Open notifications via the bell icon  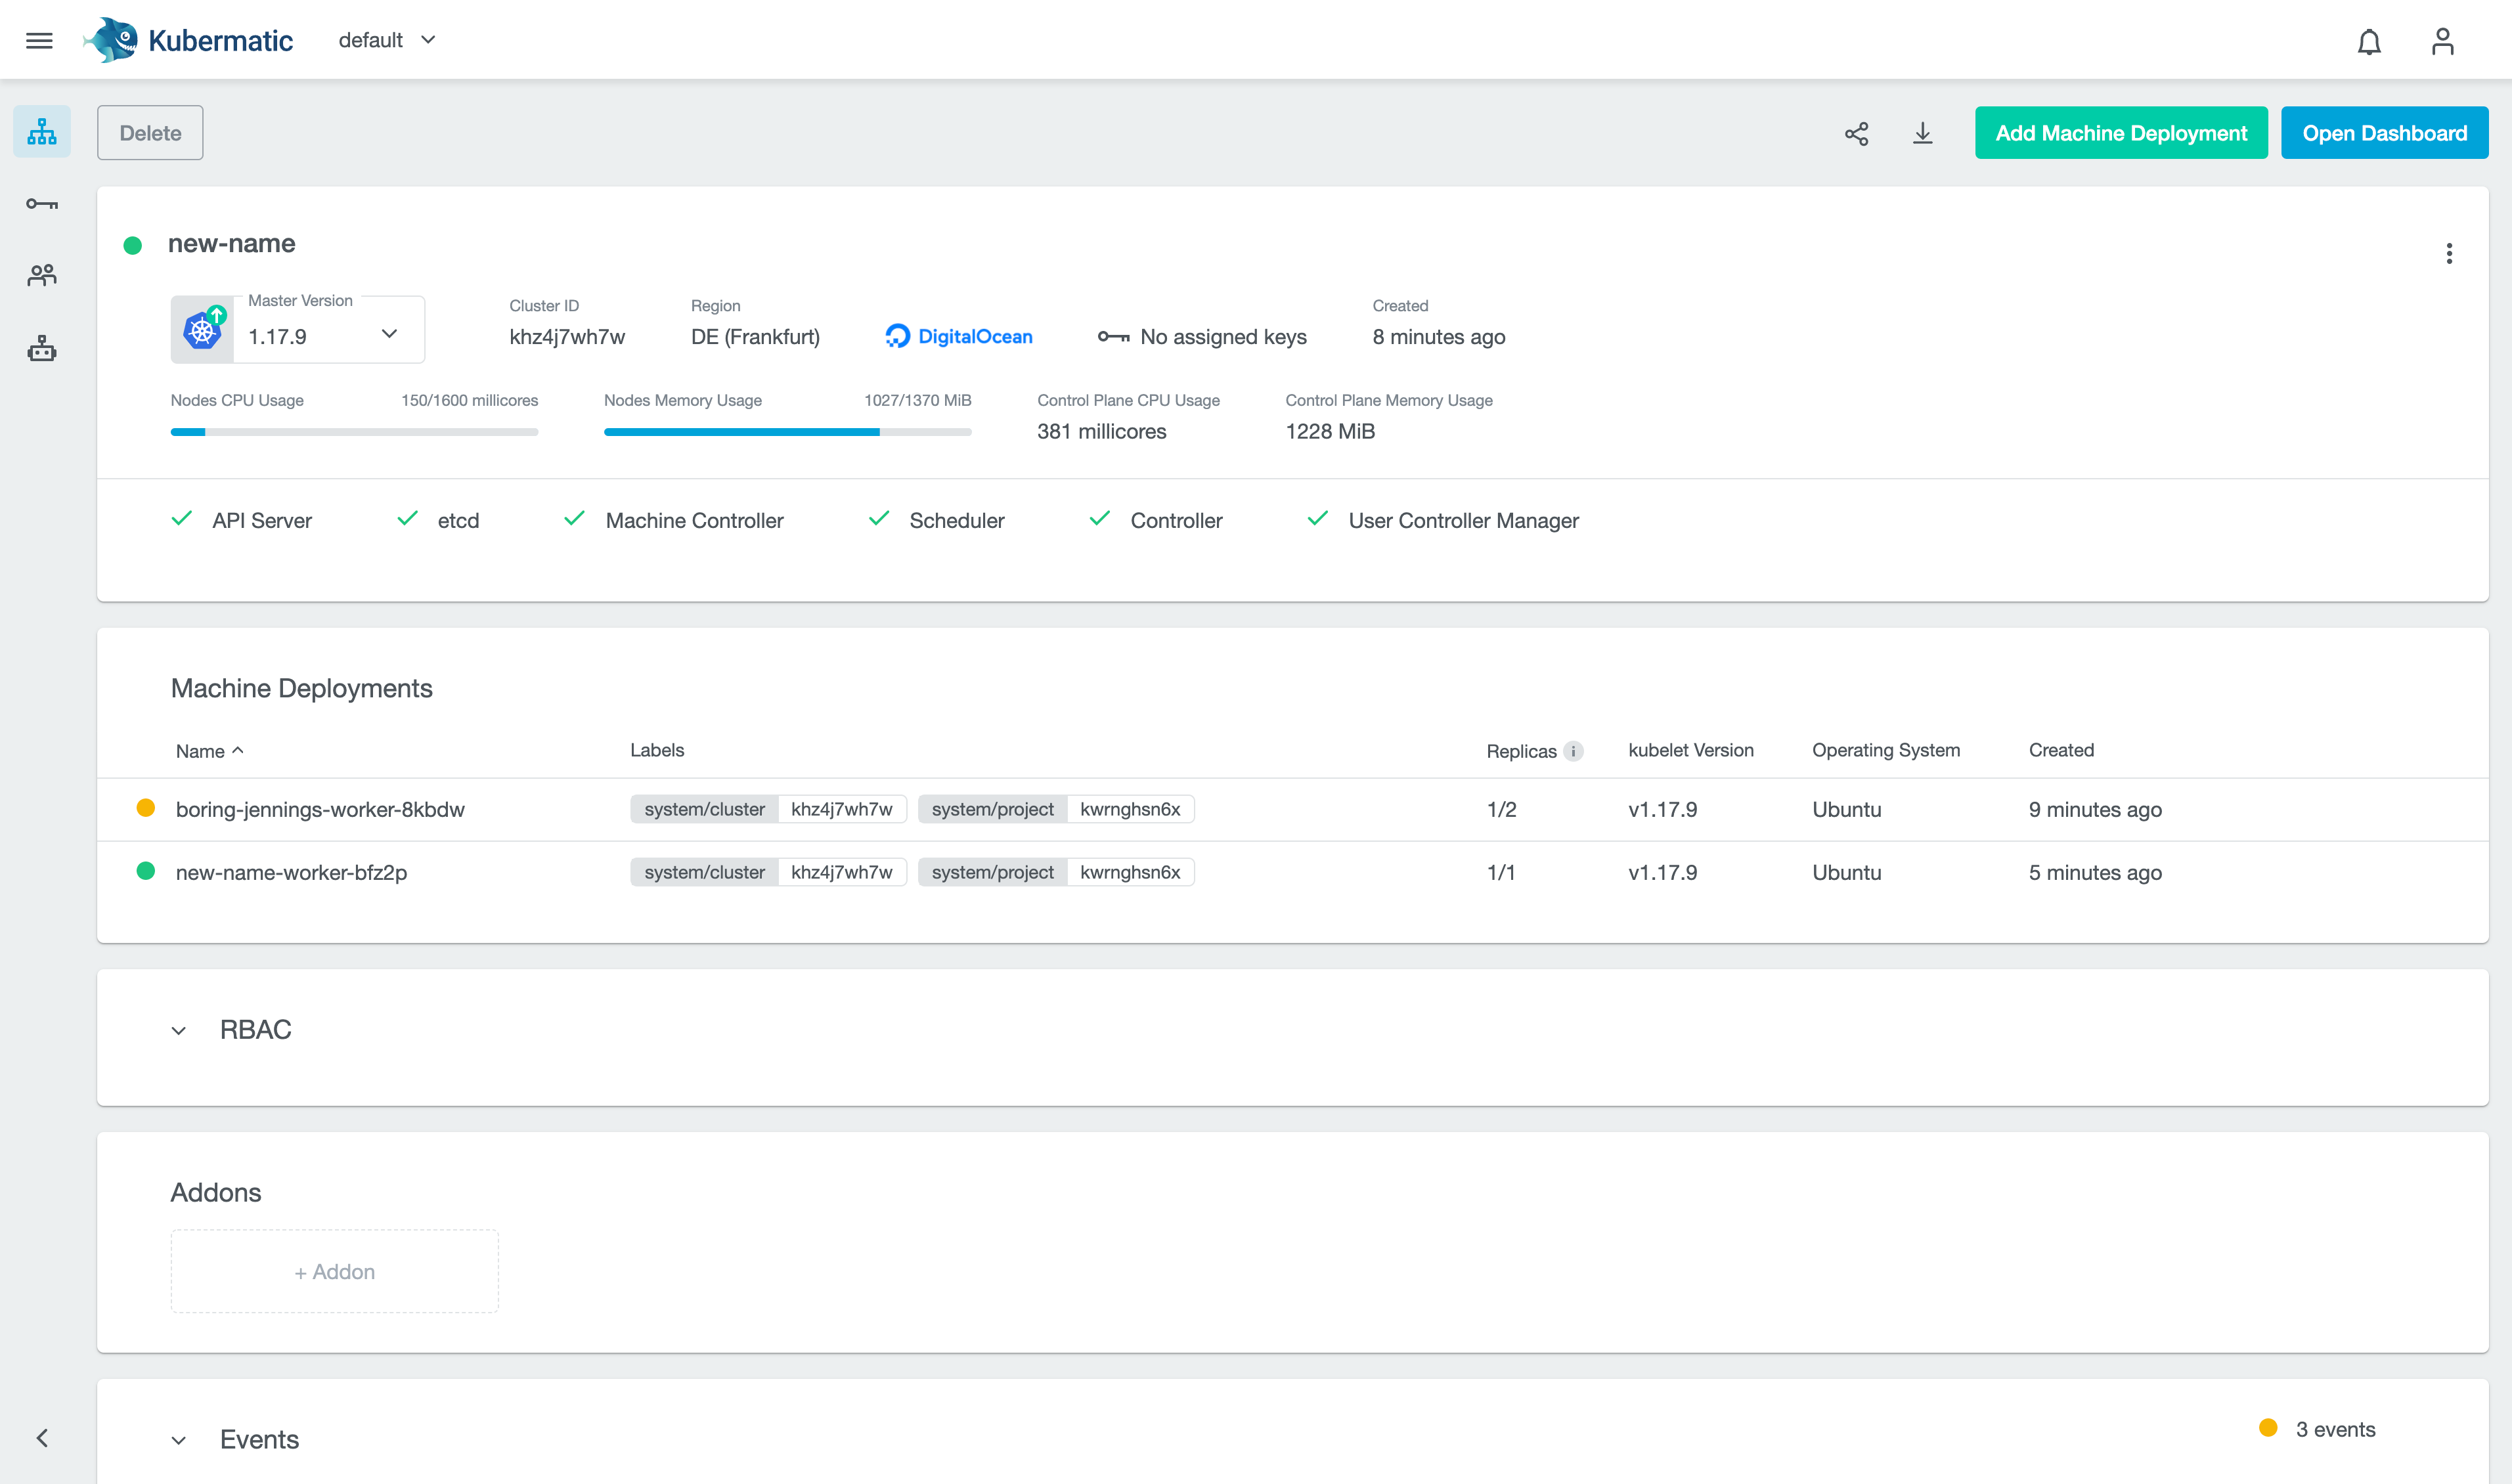pos(2369,40)
